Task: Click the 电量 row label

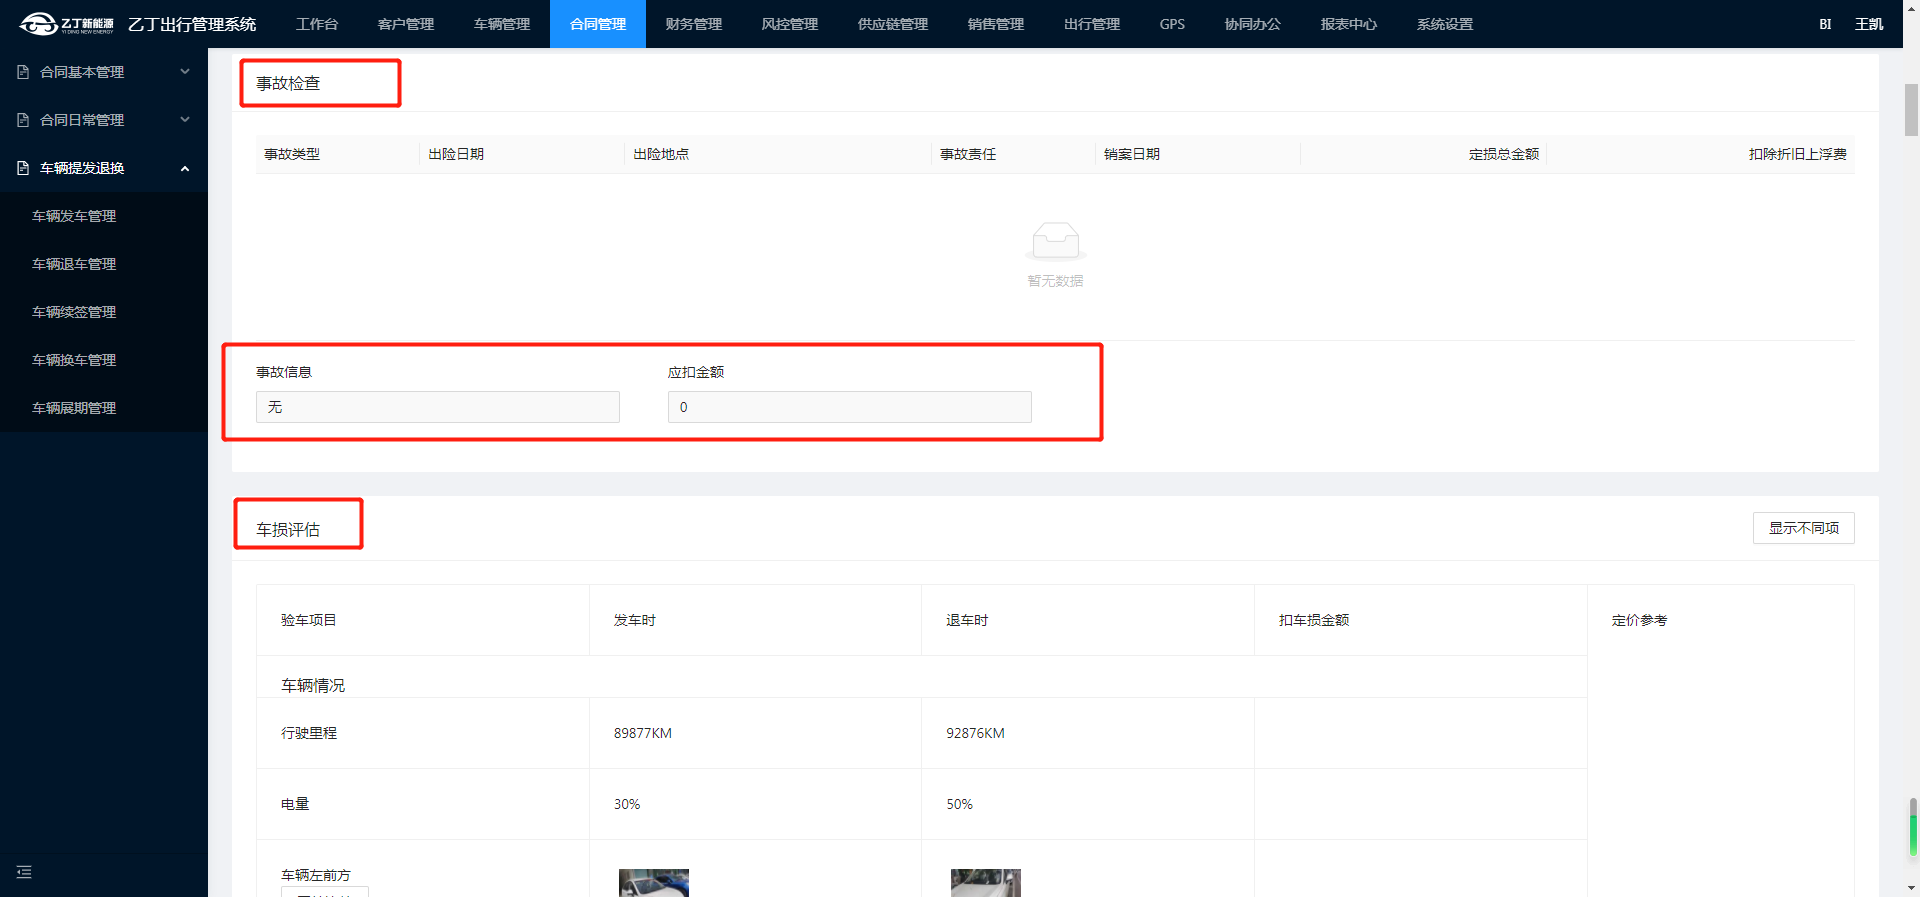Action: pyautogui.click(x=295, y=804)
